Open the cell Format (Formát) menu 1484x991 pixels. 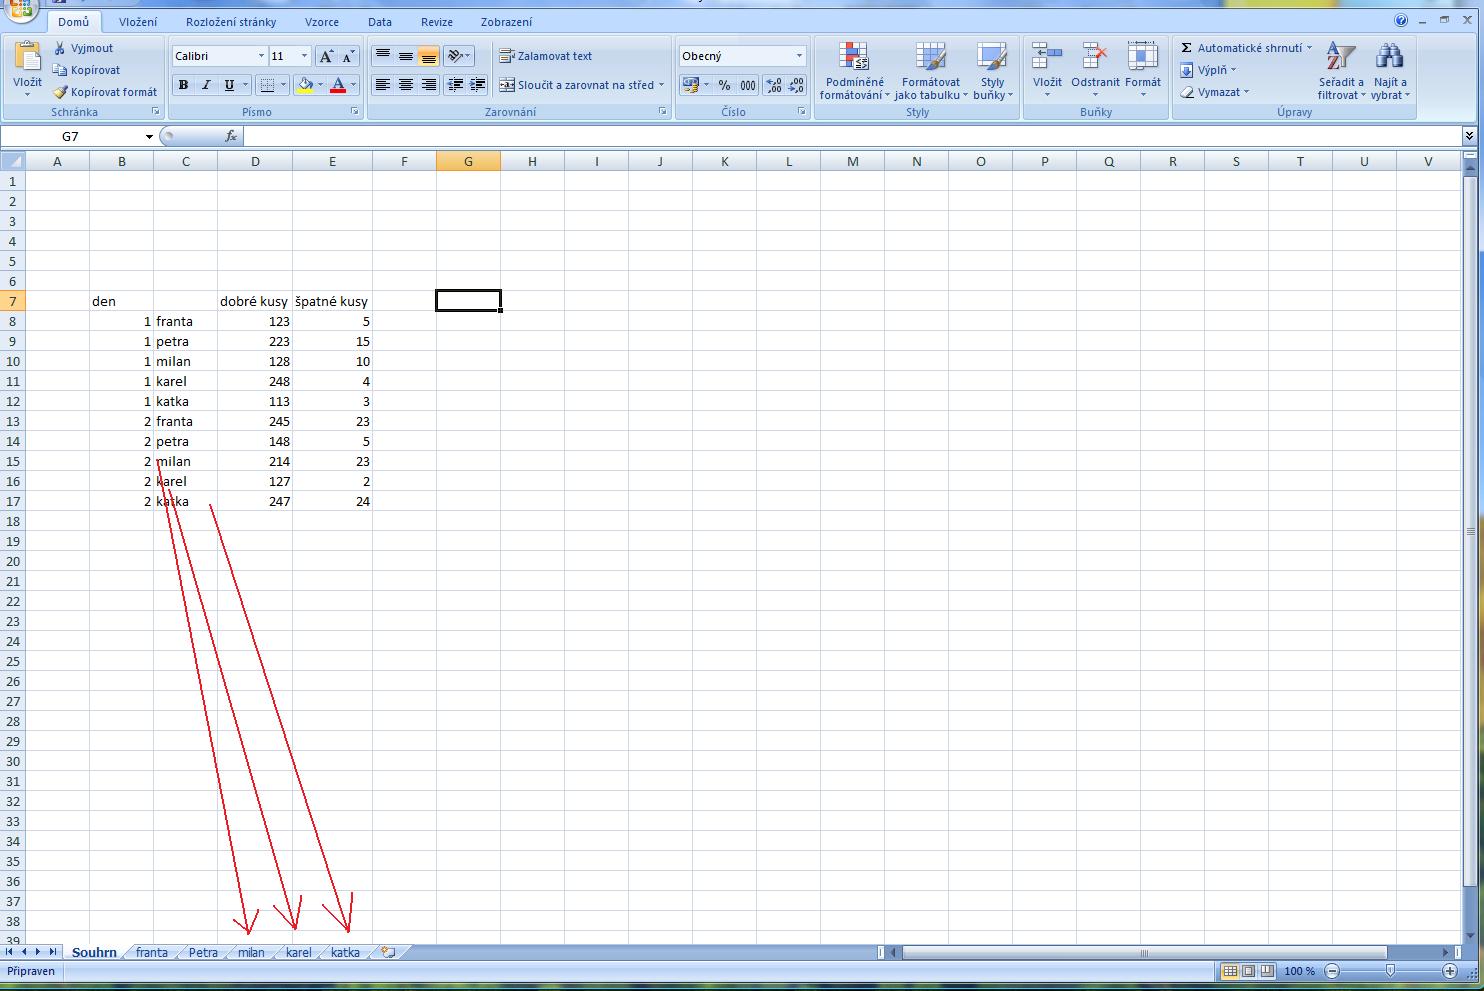pos(1143,70)
